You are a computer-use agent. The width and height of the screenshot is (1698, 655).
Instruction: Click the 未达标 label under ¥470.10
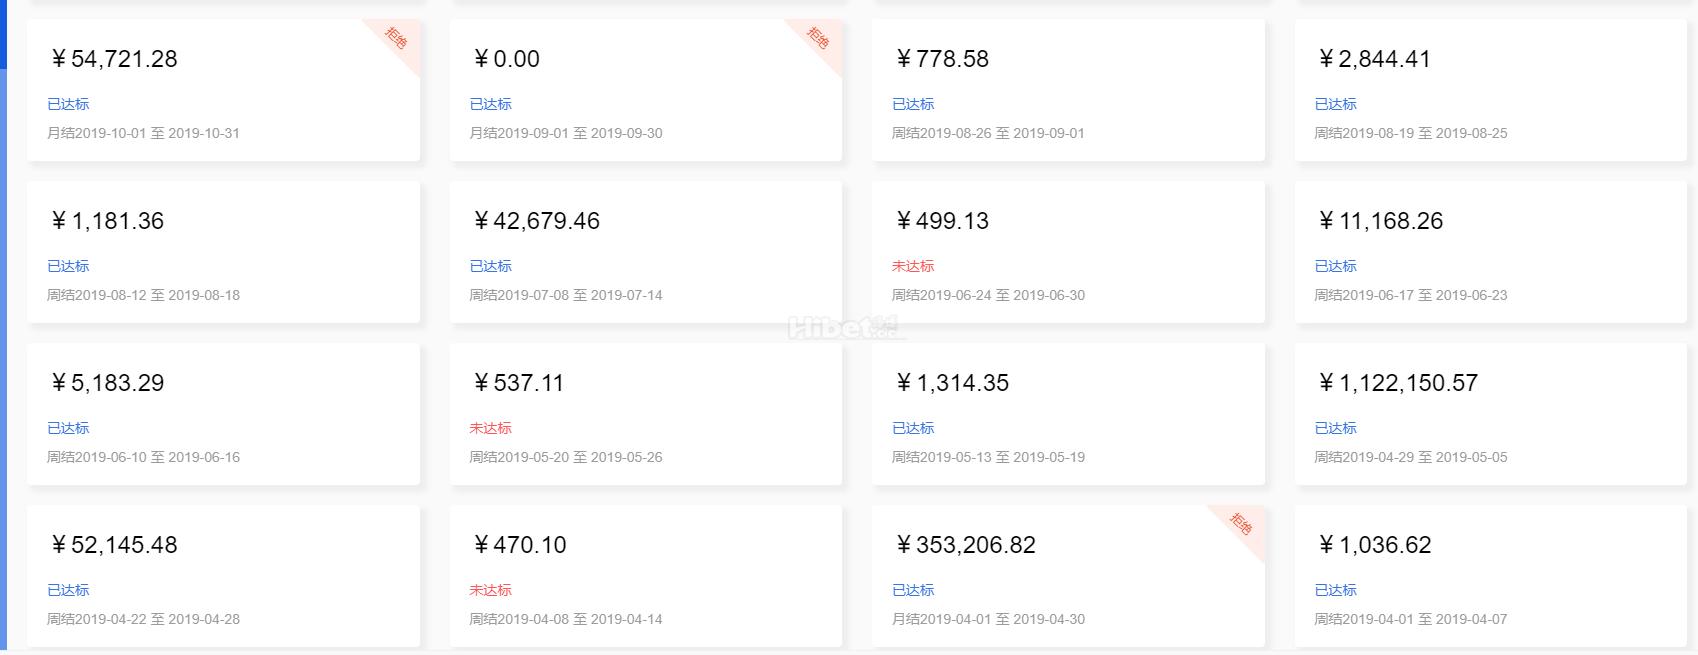click(x=491, y=590)
